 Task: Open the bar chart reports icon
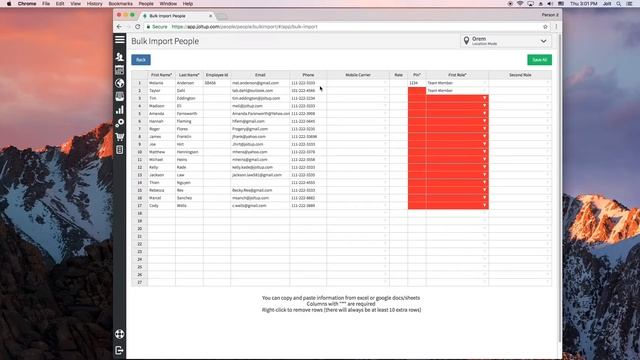click(120, 110)
